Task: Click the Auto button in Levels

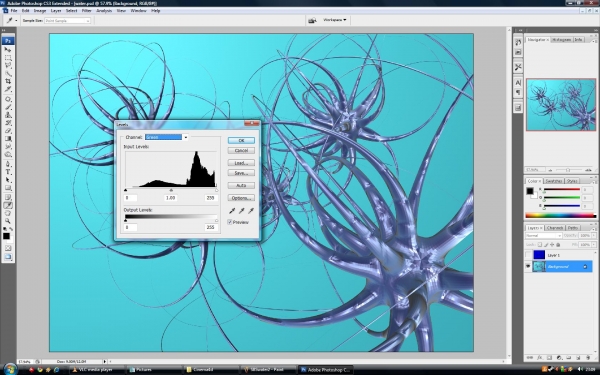Action: (x=241, y=185)
